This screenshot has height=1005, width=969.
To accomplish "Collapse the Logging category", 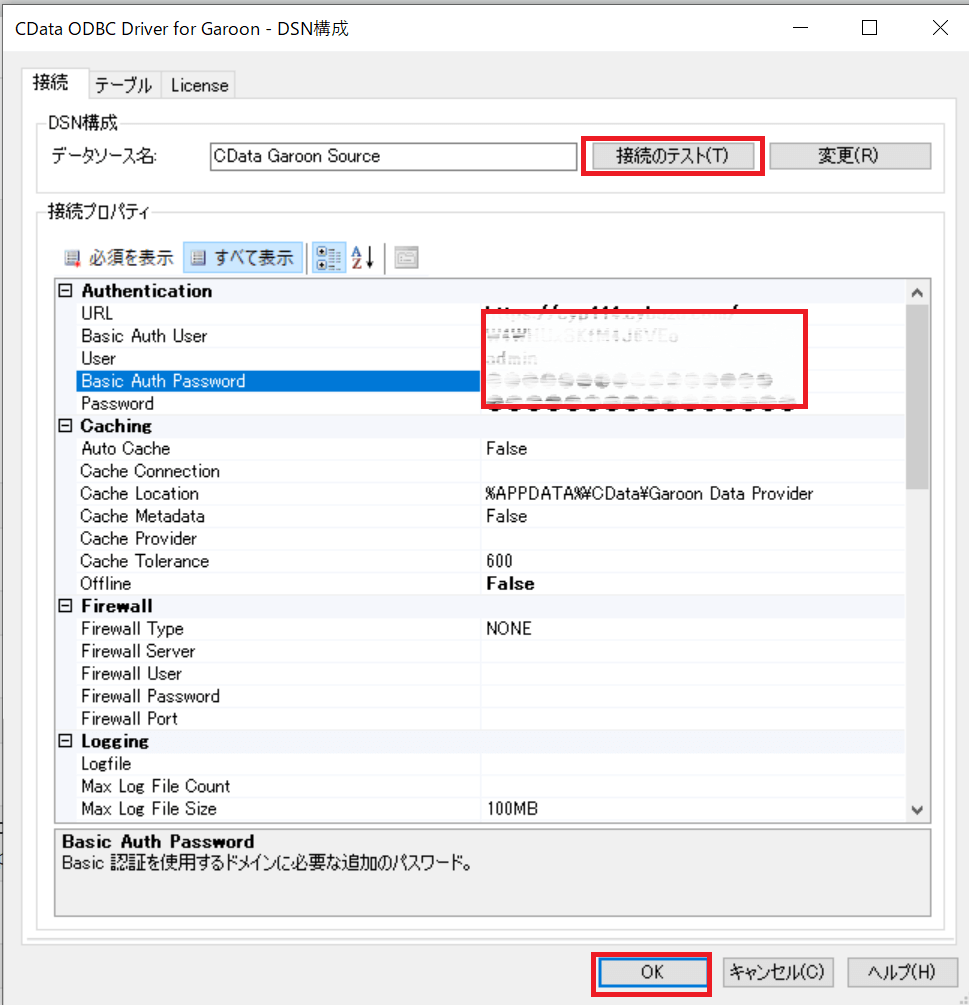I will point(65,741).
